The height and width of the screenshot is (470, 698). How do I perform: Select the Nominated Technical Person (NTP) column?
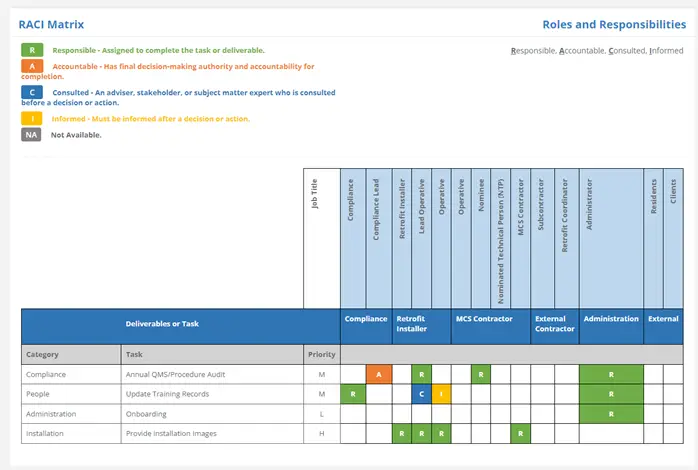click(x=500, y=238)
